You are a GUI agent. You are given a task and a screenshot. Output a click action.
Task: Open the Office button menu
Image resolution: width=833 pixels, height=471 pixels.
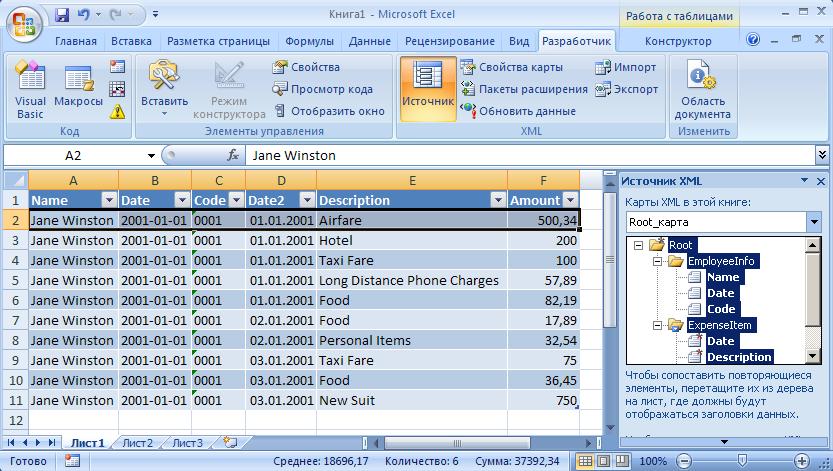point(24,24)
